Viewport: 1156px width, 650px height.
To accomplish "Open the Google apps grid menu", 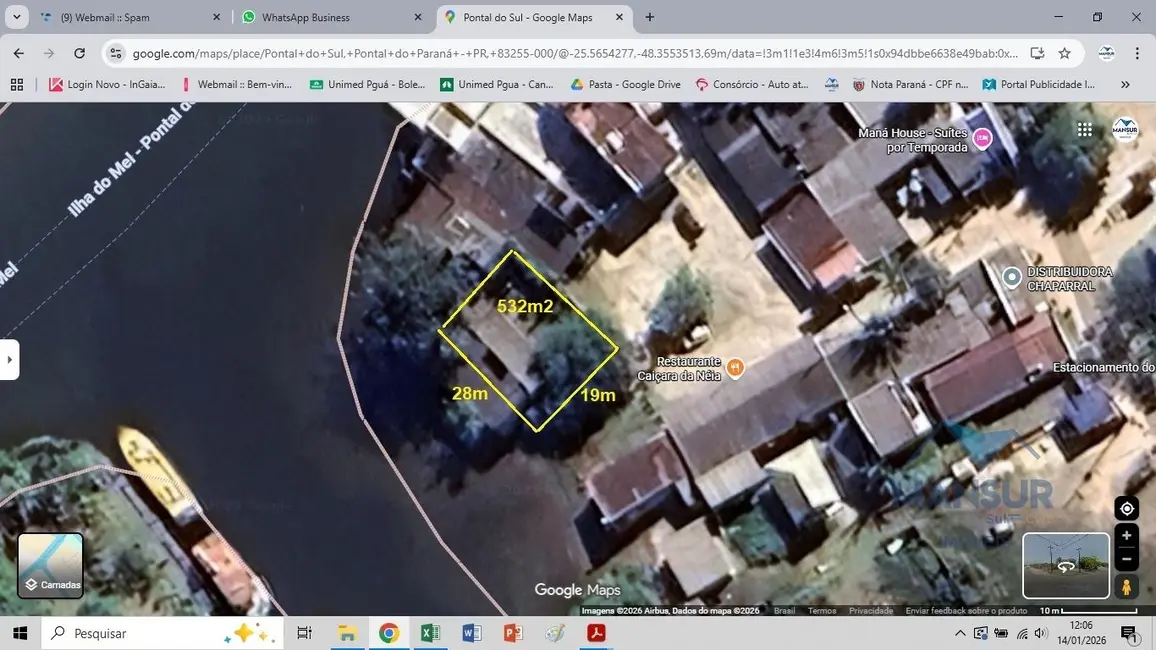I will click(1084, 129).
